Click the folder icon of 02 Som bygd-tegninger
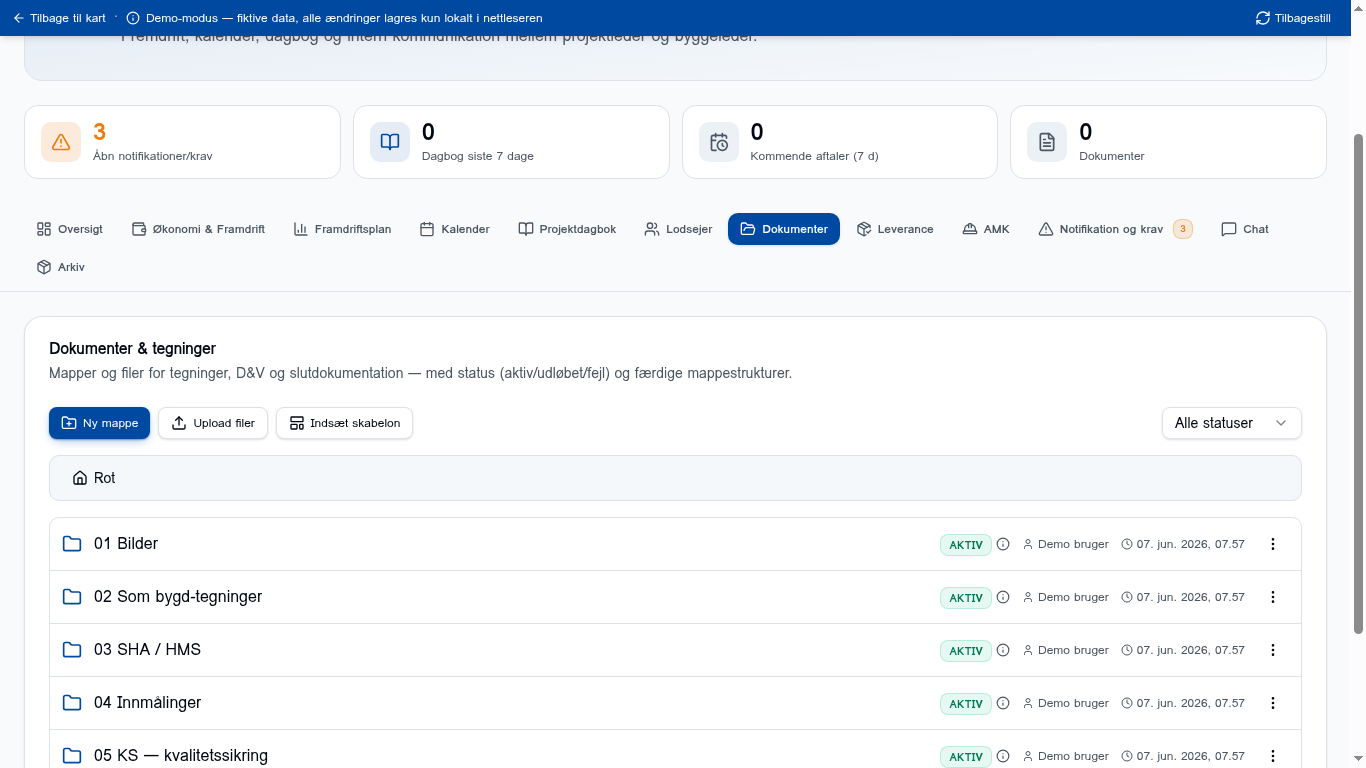Image resolution: width=1366 pixels, height=768 pixels. click(72, 597)
